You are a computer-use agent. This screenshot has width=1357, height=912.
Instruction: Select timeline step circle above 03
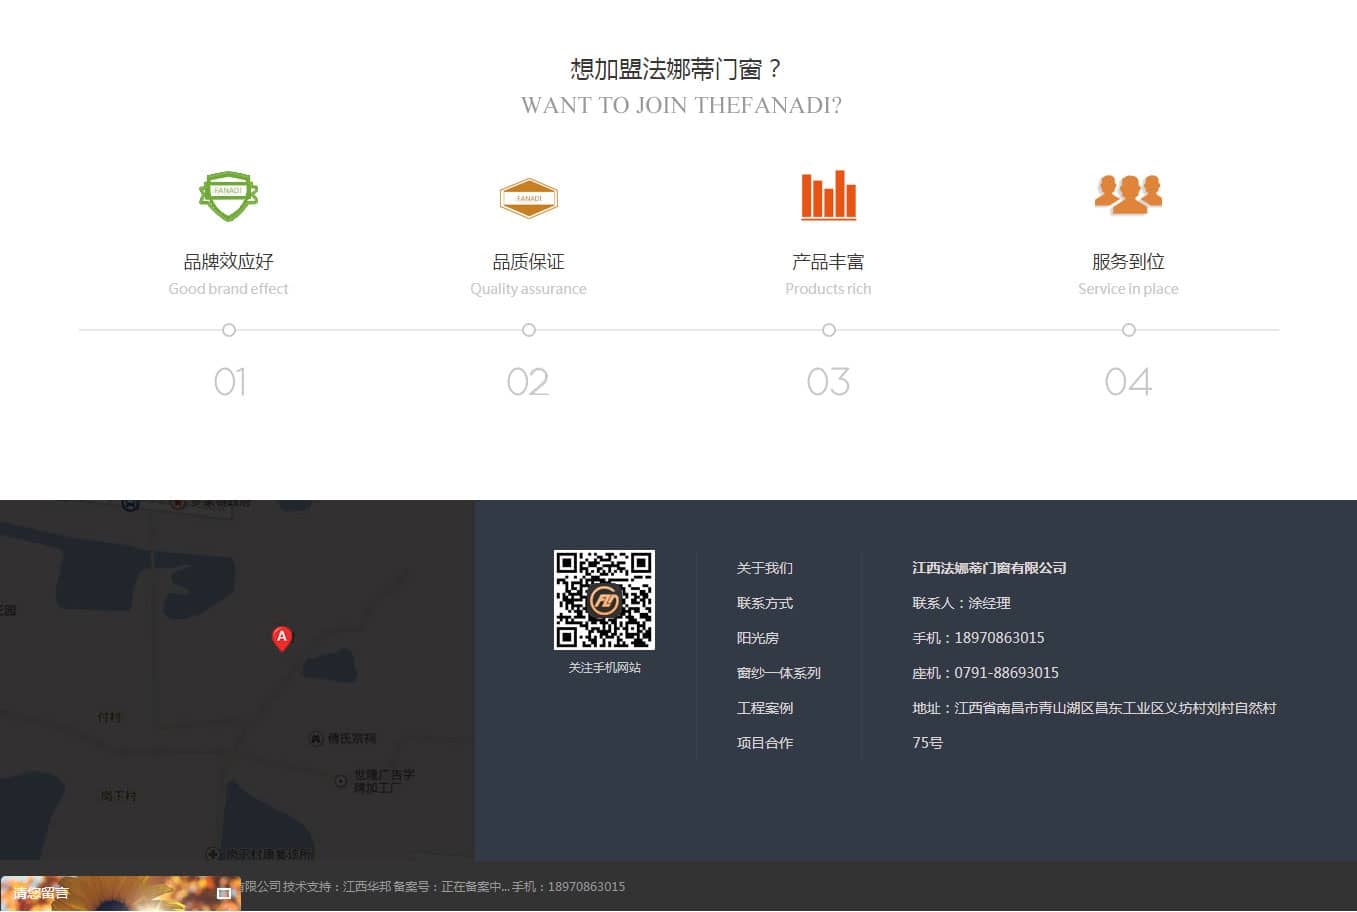point(829,330)
